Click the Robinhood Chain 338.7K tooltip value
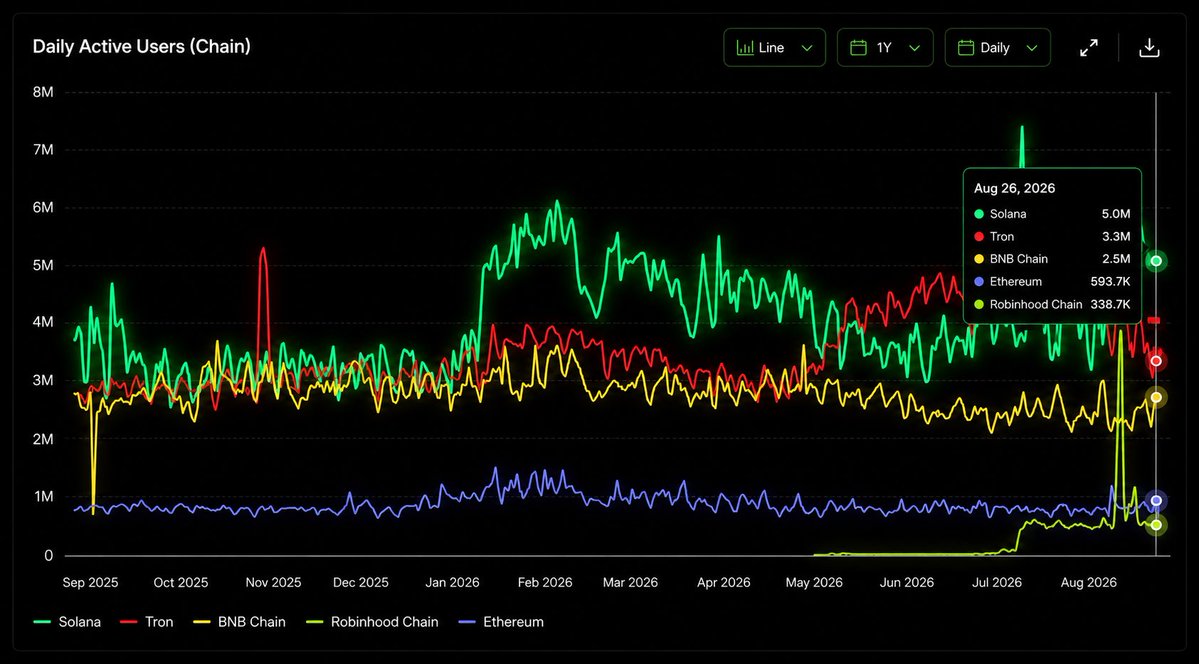This screenshot has height=664, width=1199. (x=1110, y=304)
